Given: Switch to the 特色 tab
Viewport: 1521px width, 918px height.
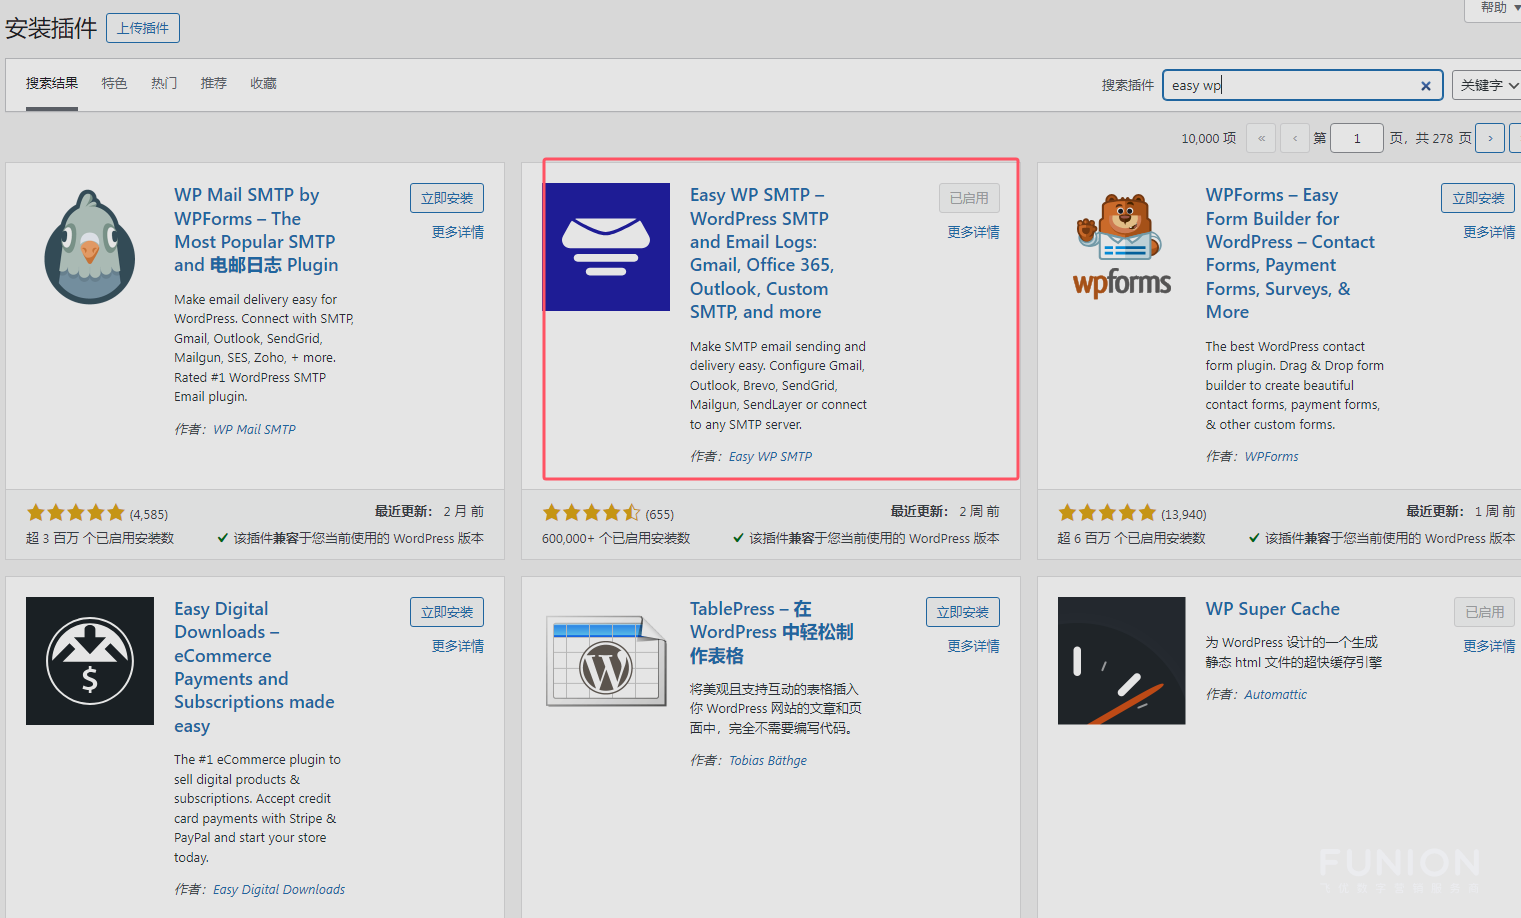Looking at the screenshot, I should (x=114, y=83).
